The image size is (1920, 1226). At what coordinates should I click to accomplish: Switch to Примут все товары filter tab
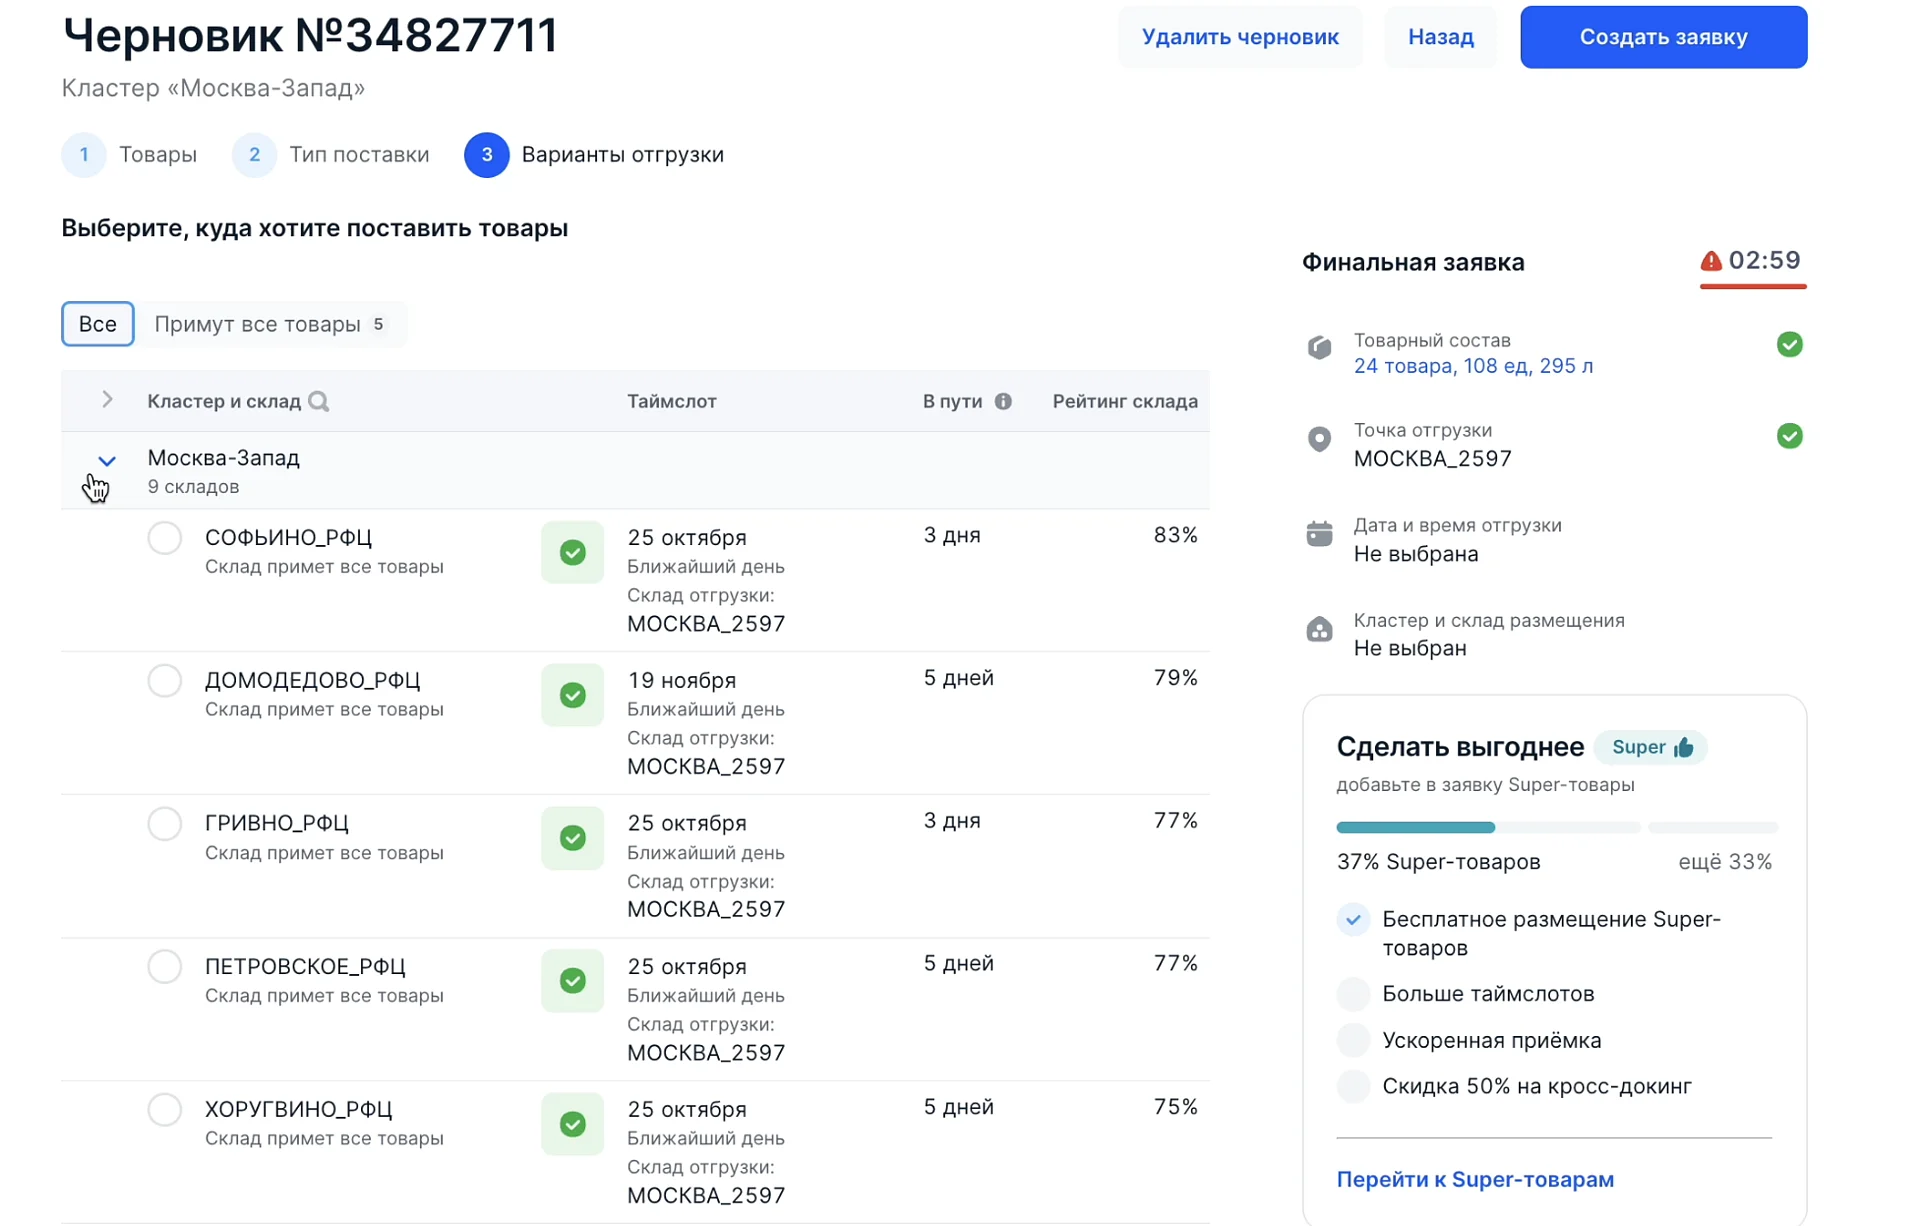(x=269, y=324)
